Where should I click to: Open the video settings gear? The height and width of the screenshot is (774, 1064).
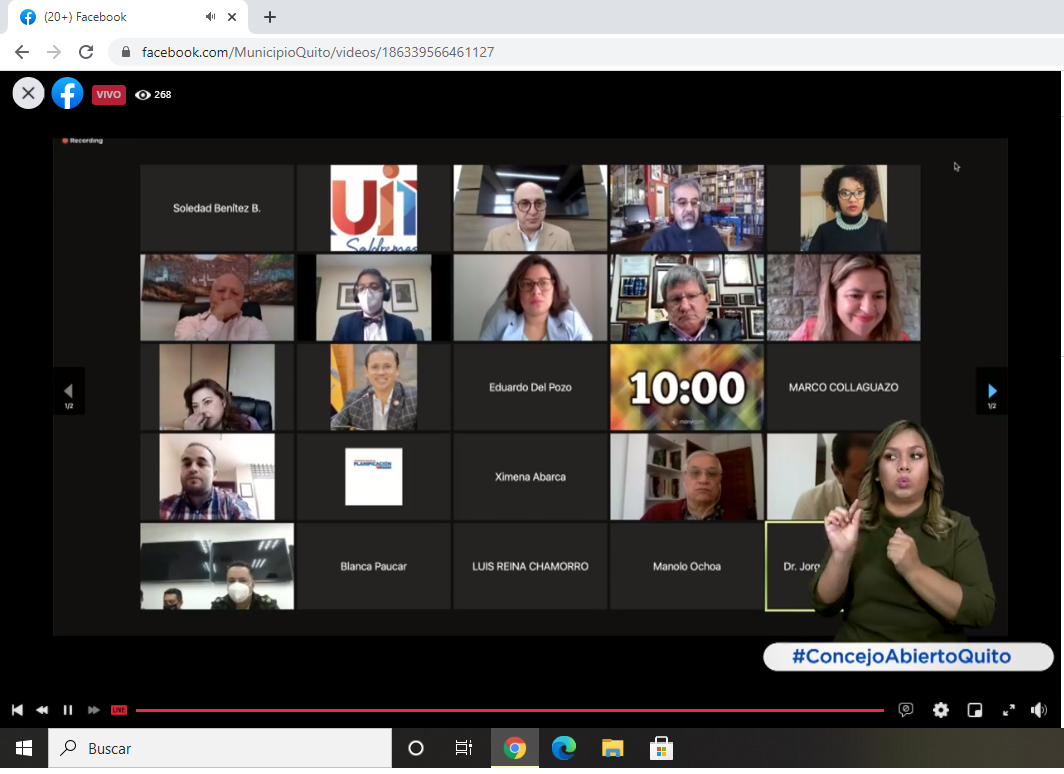pos(941,710)
